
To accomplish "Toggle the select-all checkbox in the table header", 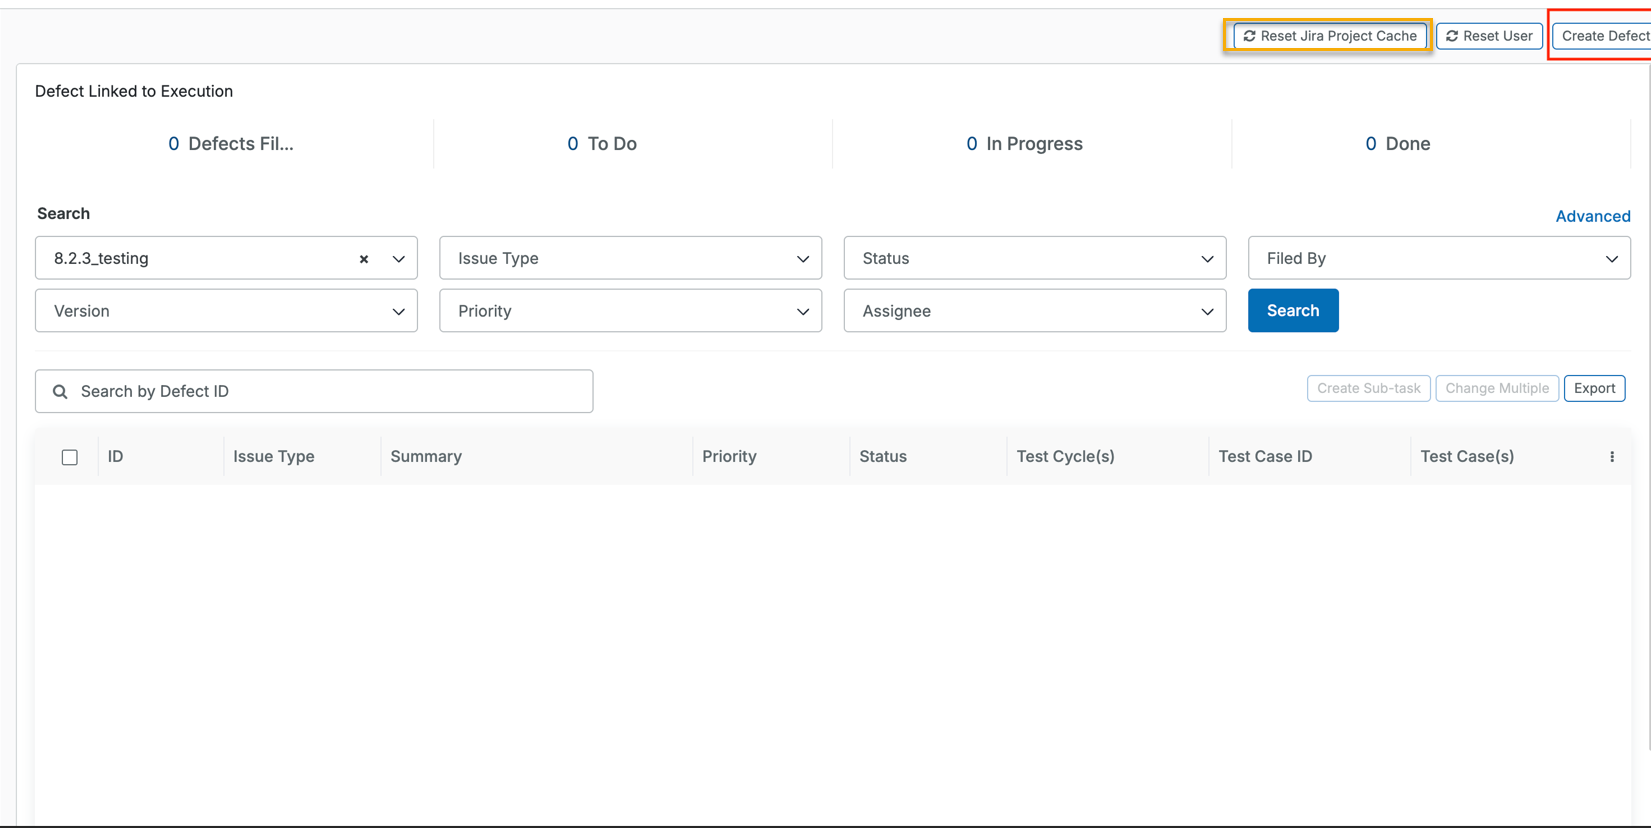I will pos(70,457).
